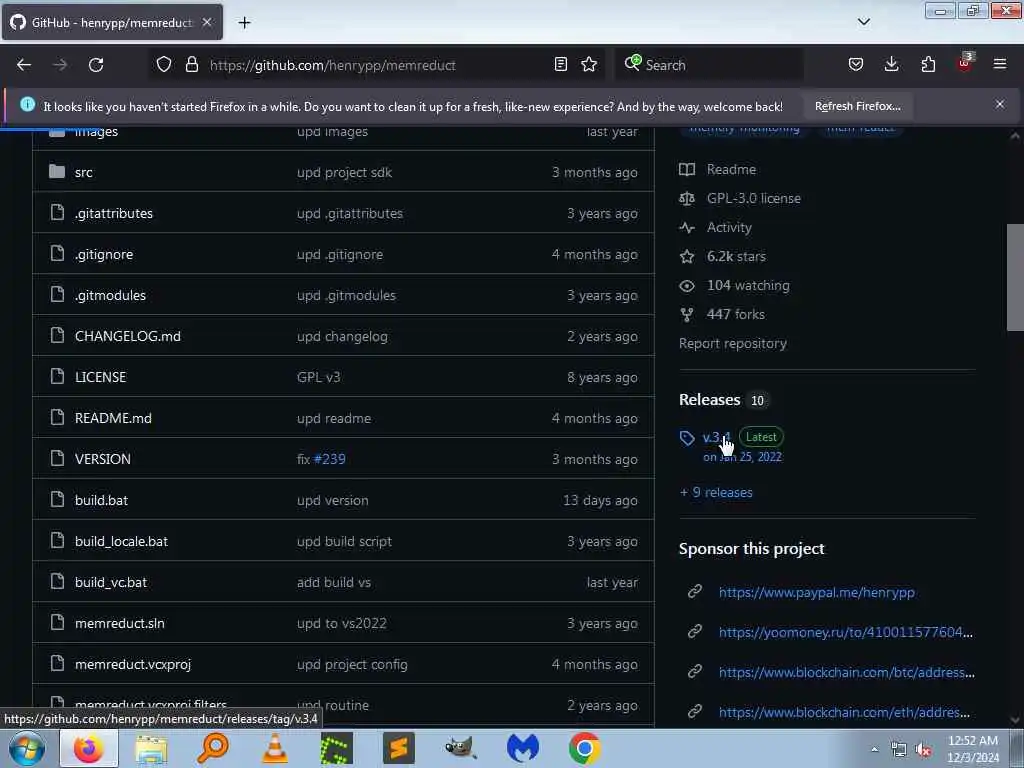Screen dimensions: 1024x768
Task: View the 447 forks link
Action: 735,314
